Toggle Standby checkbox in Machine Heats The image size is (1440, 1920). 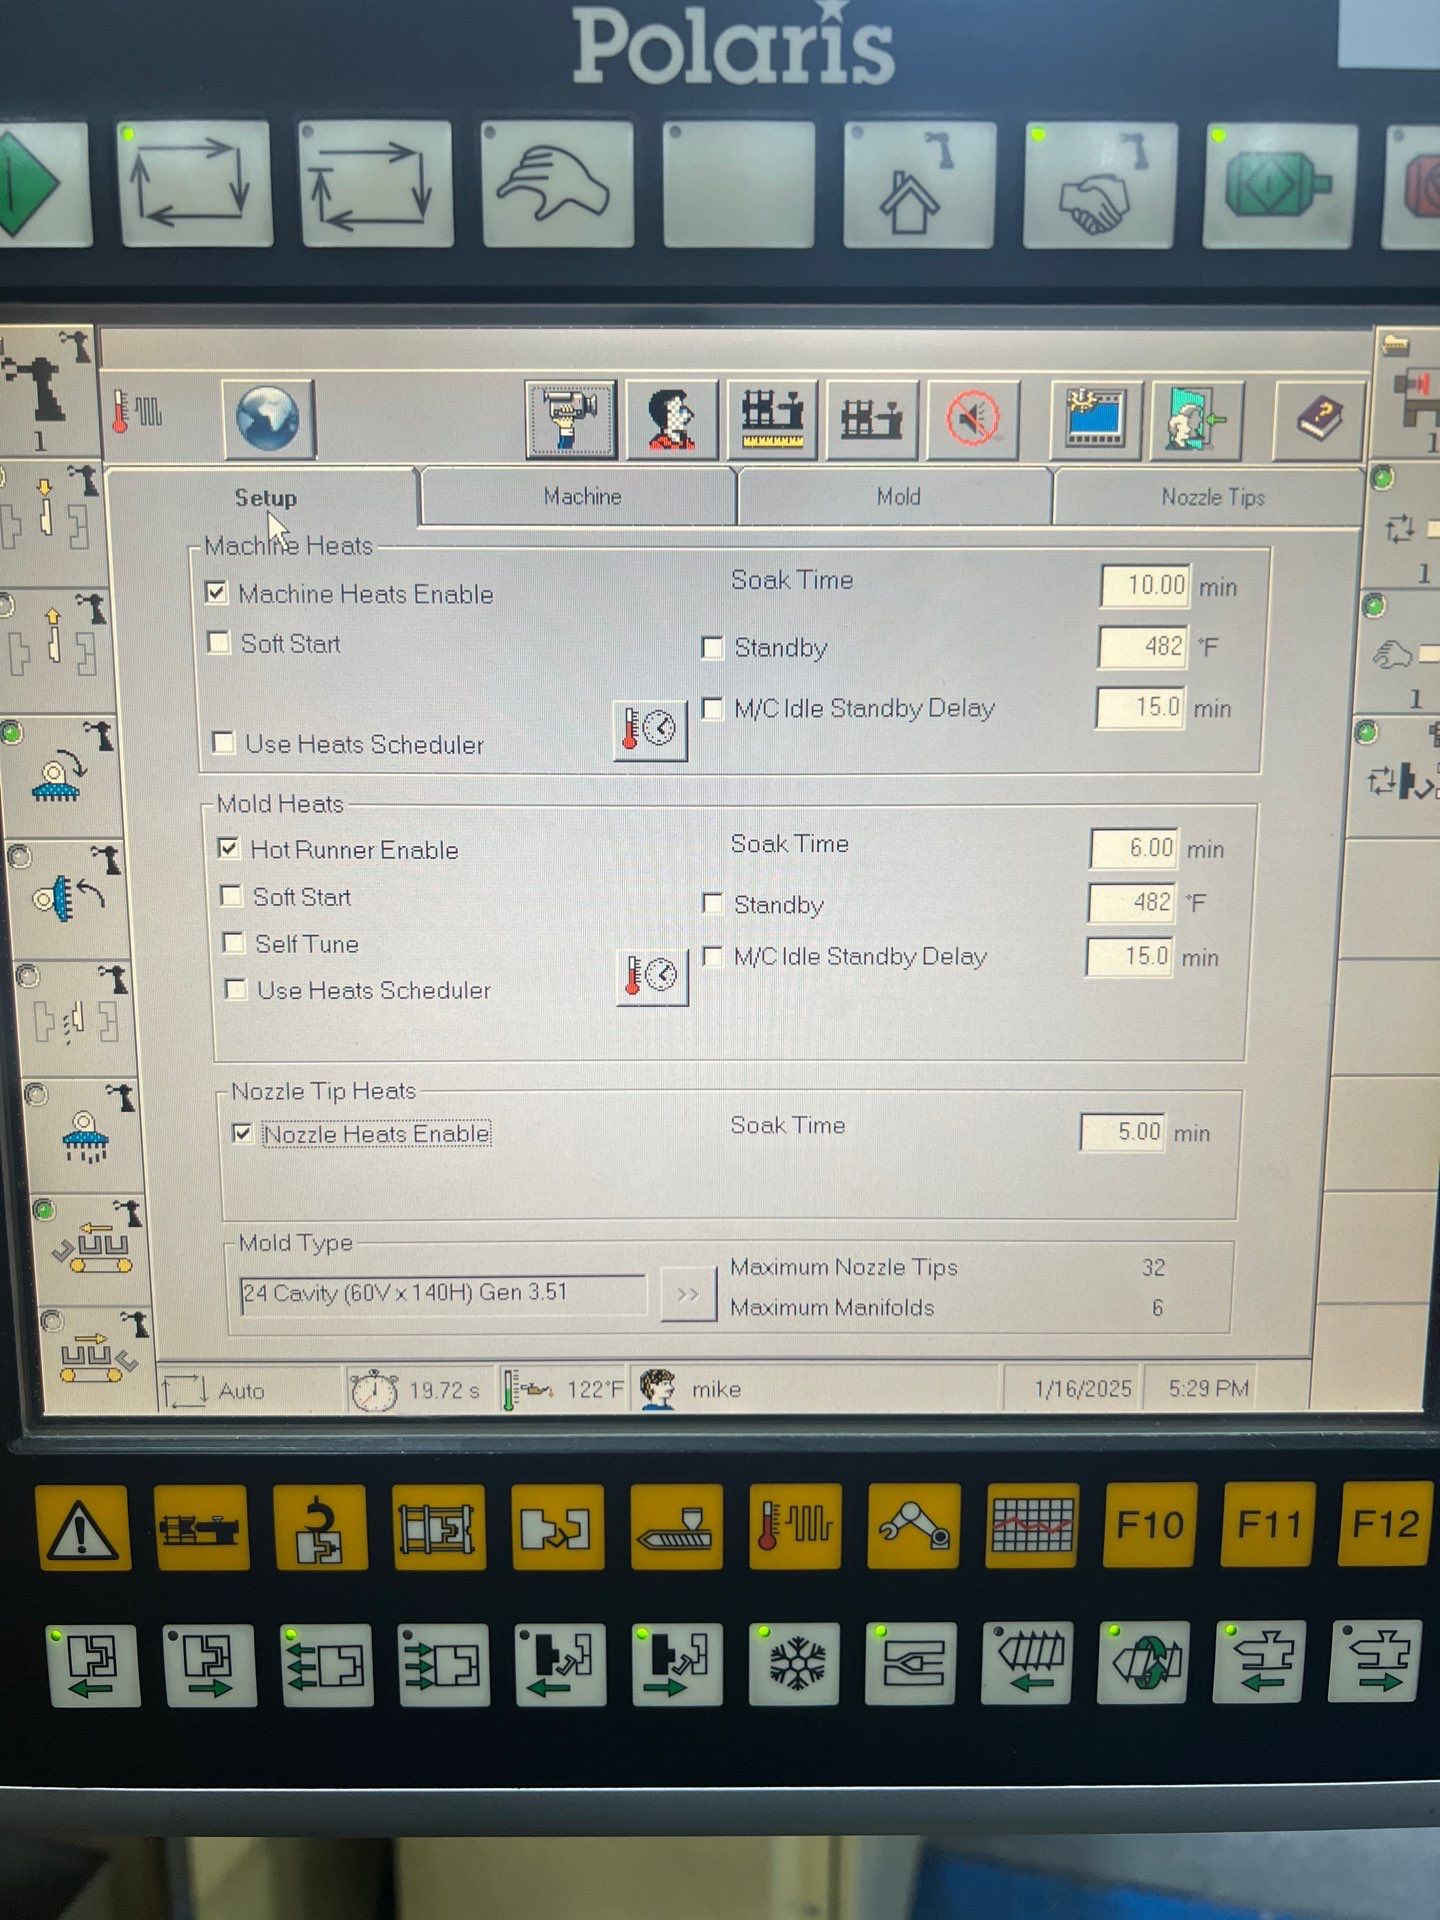point(712,648)
